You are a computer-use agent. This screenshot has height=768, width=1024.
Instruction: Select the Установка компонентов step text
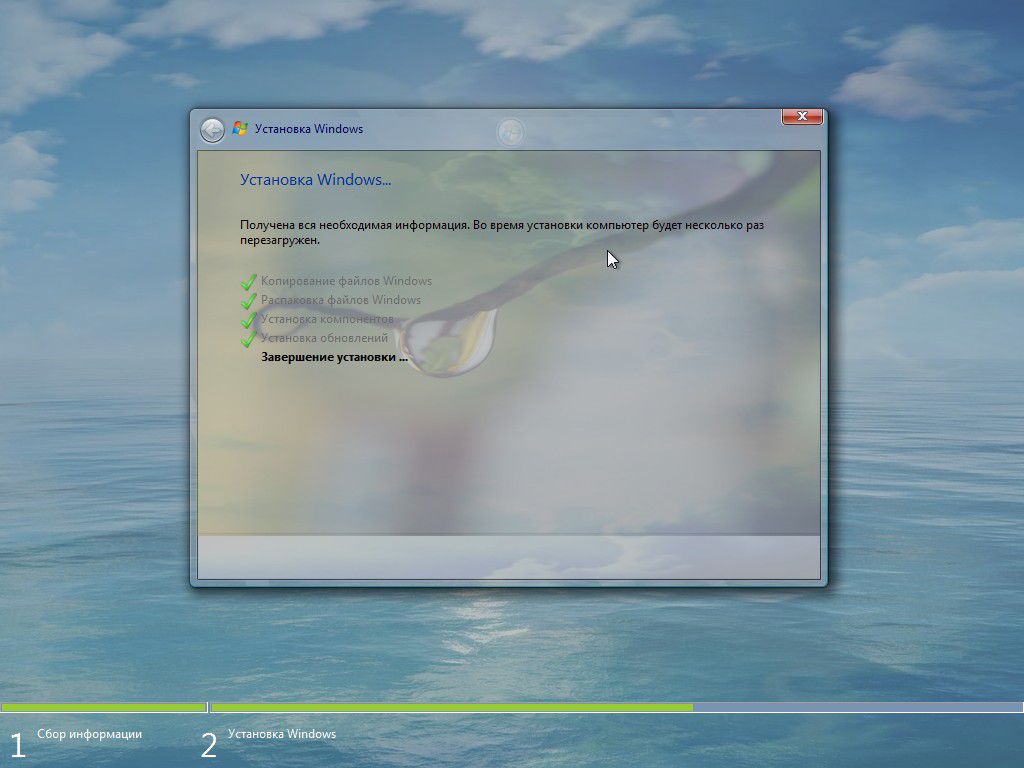tap(327, 319)
